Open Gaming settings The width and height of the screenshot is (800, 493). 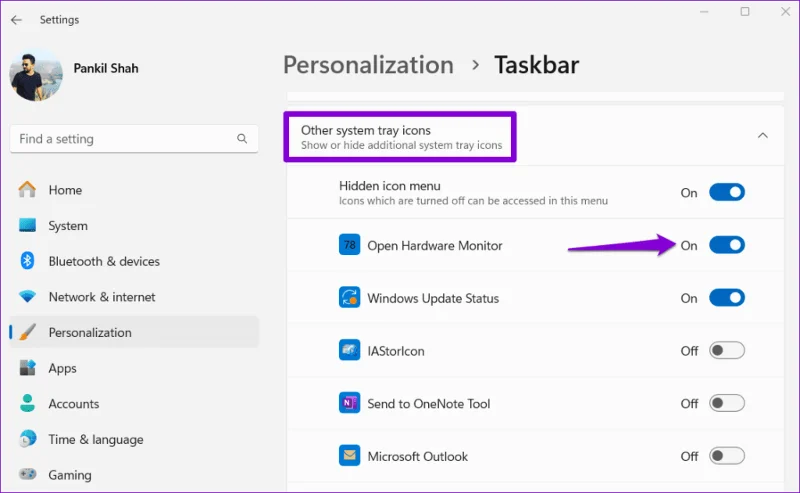134,474
